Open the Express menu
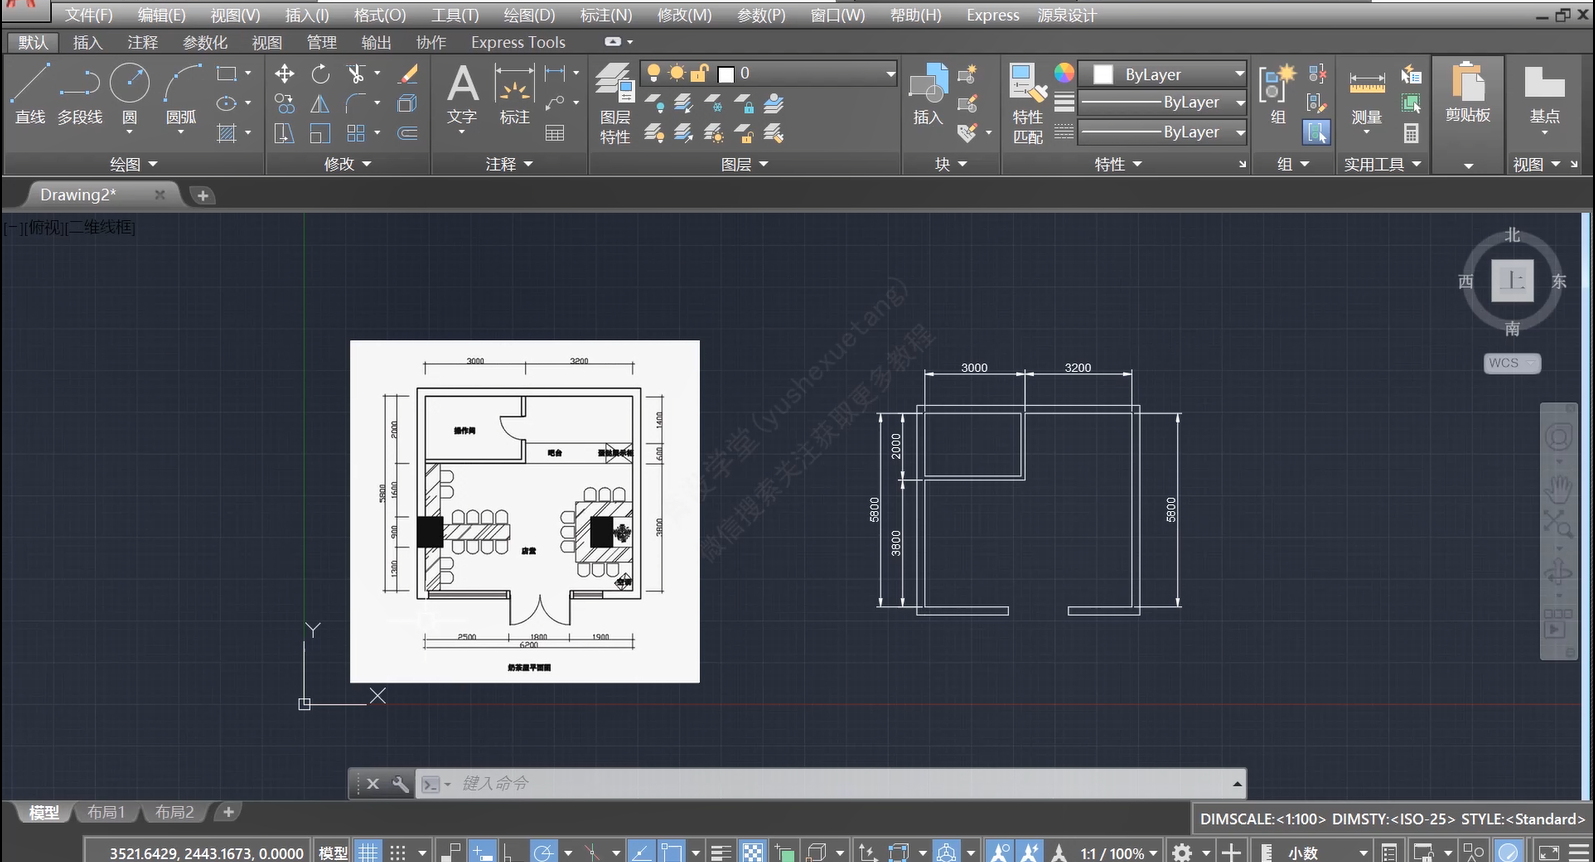1595x862 pixels. click(x=993, y=15)
